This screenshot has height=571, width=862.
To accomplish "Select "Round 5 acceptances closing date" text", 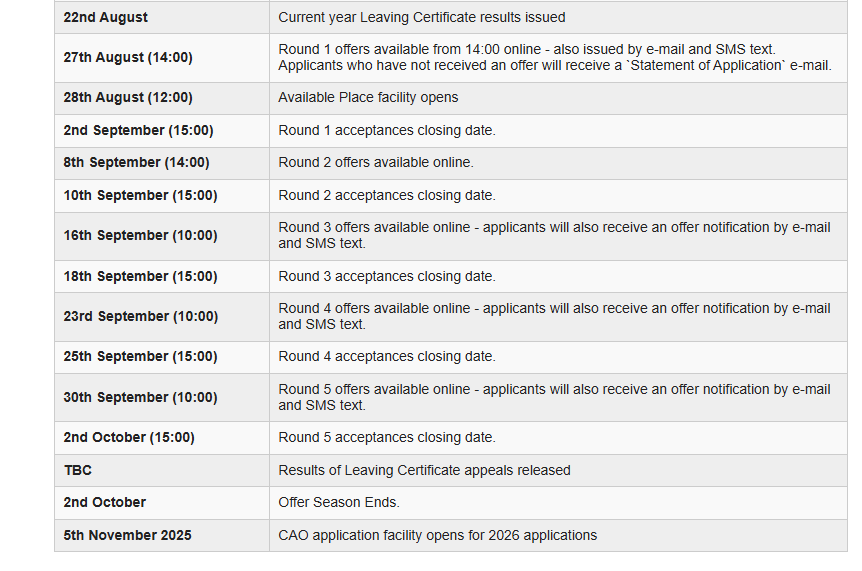I will tap(386, 437).
